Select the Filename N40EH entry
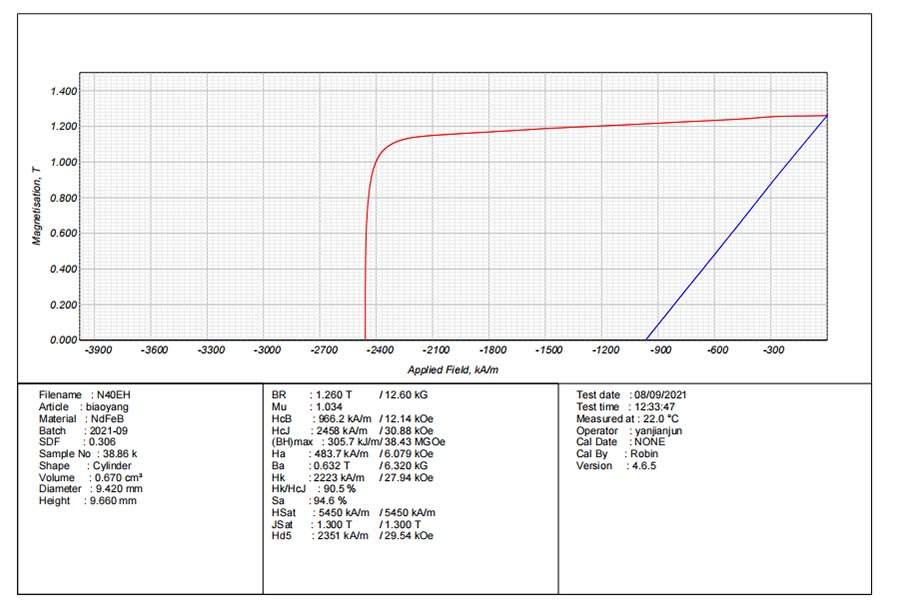The image size is (900, 616). click(x=85, y=395)
